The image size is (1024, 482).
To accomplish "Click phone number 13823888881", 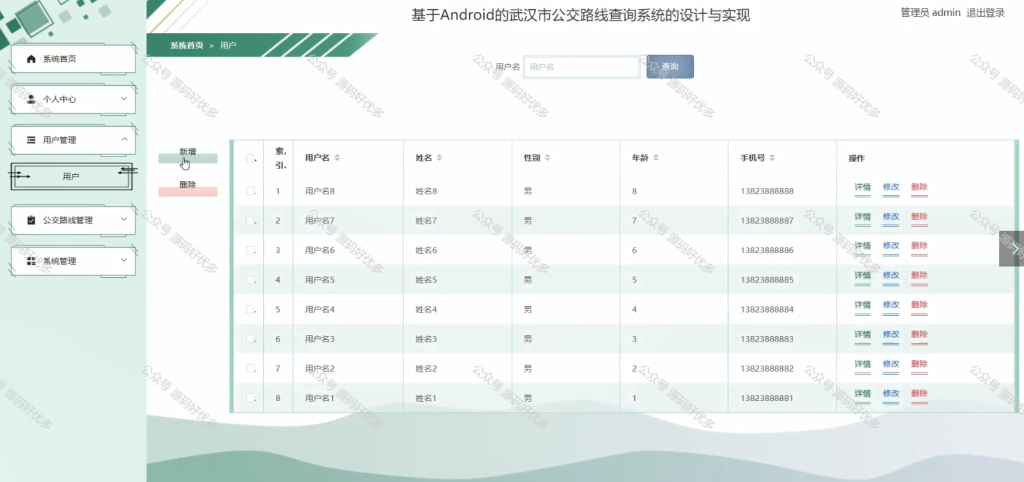I will (x=767, y=398).
